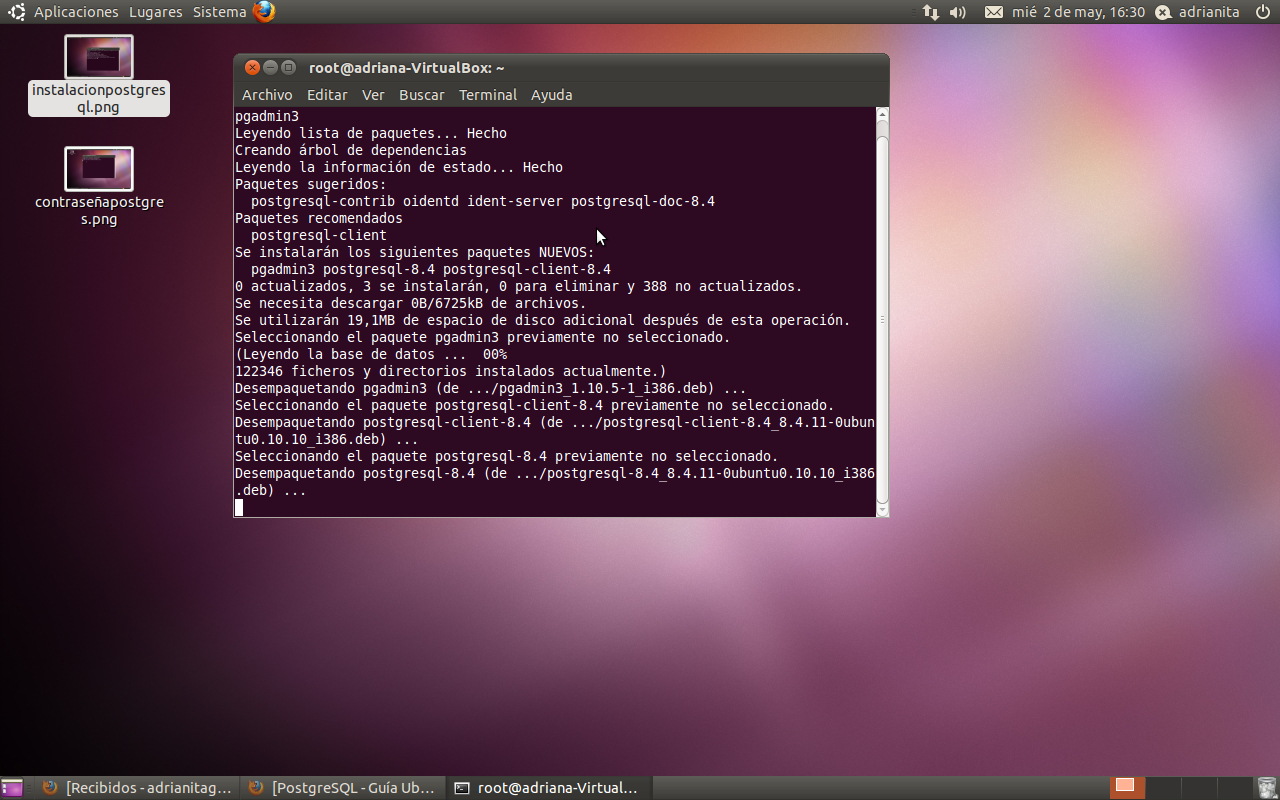
Task: Open the terminal Editar menu
Action: coord(327,95)
